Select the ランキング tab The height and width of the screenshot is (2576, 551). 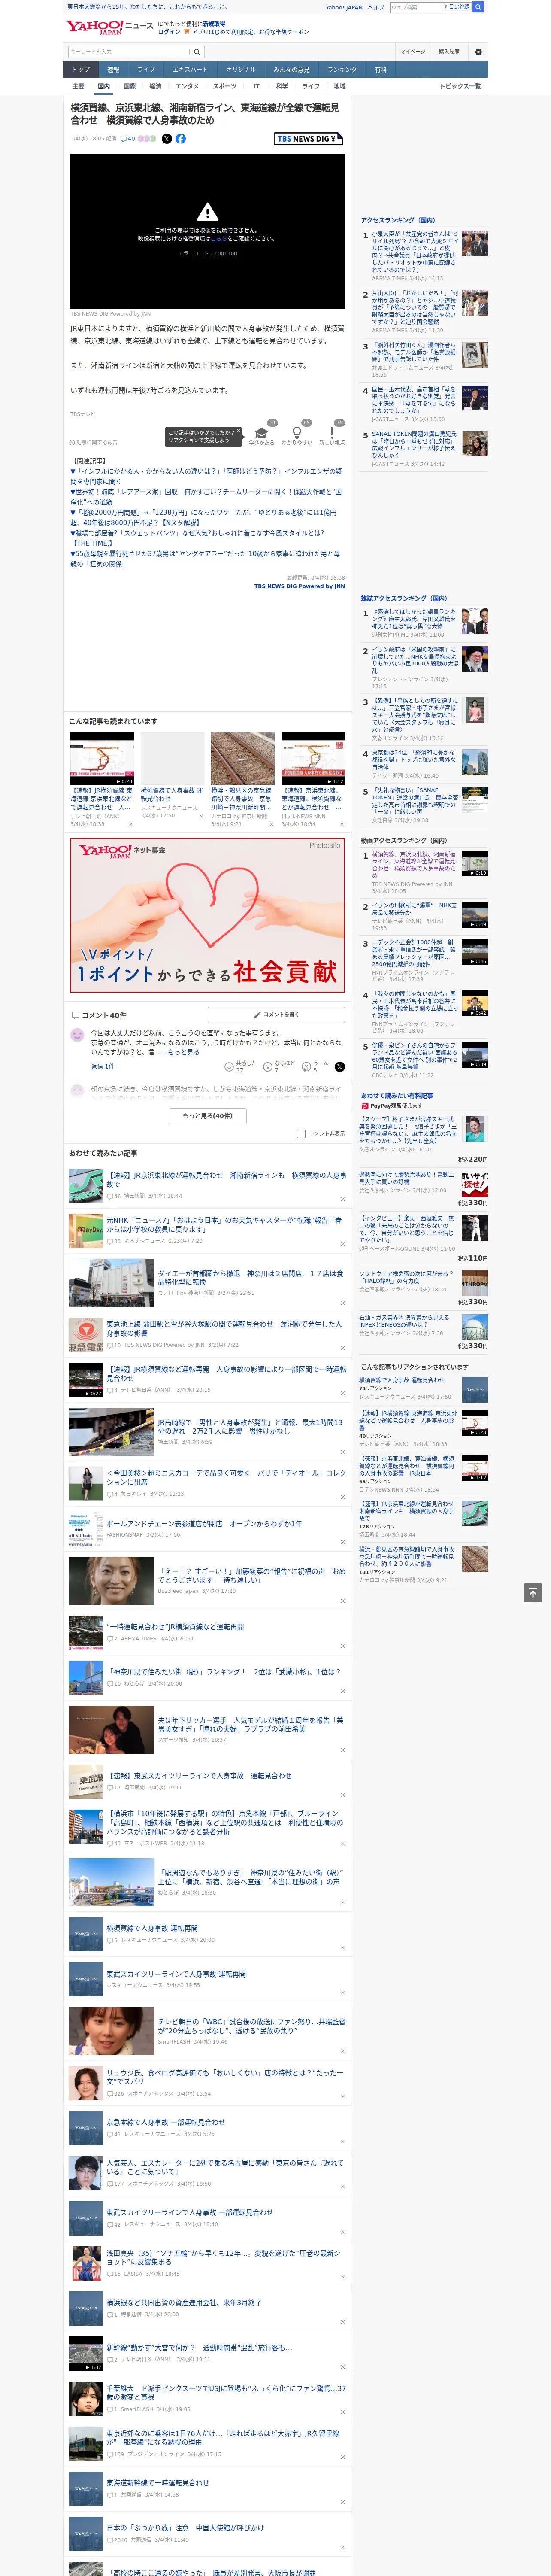342,70
